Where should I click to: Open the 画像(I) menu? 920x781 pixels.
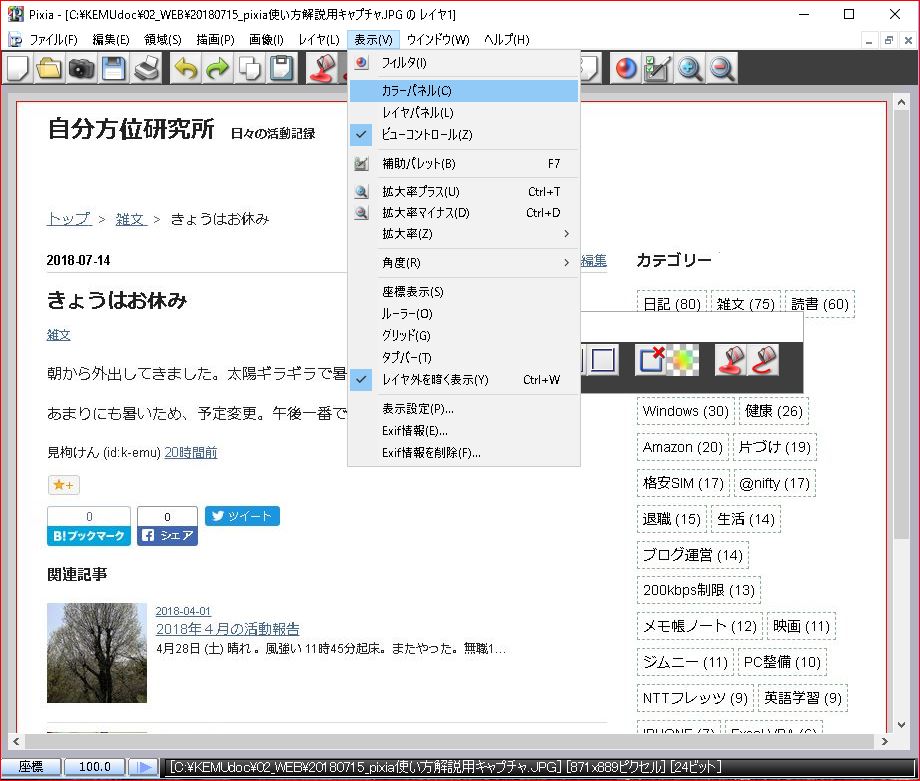266,39
